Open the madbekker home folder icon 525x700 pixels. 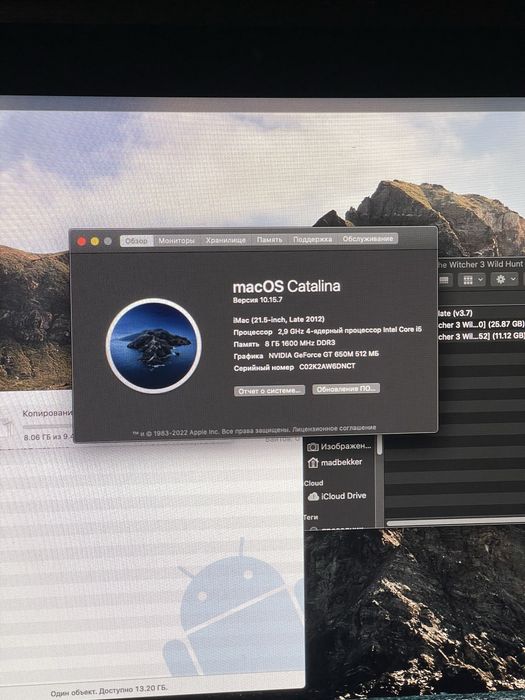click(313, 463)
